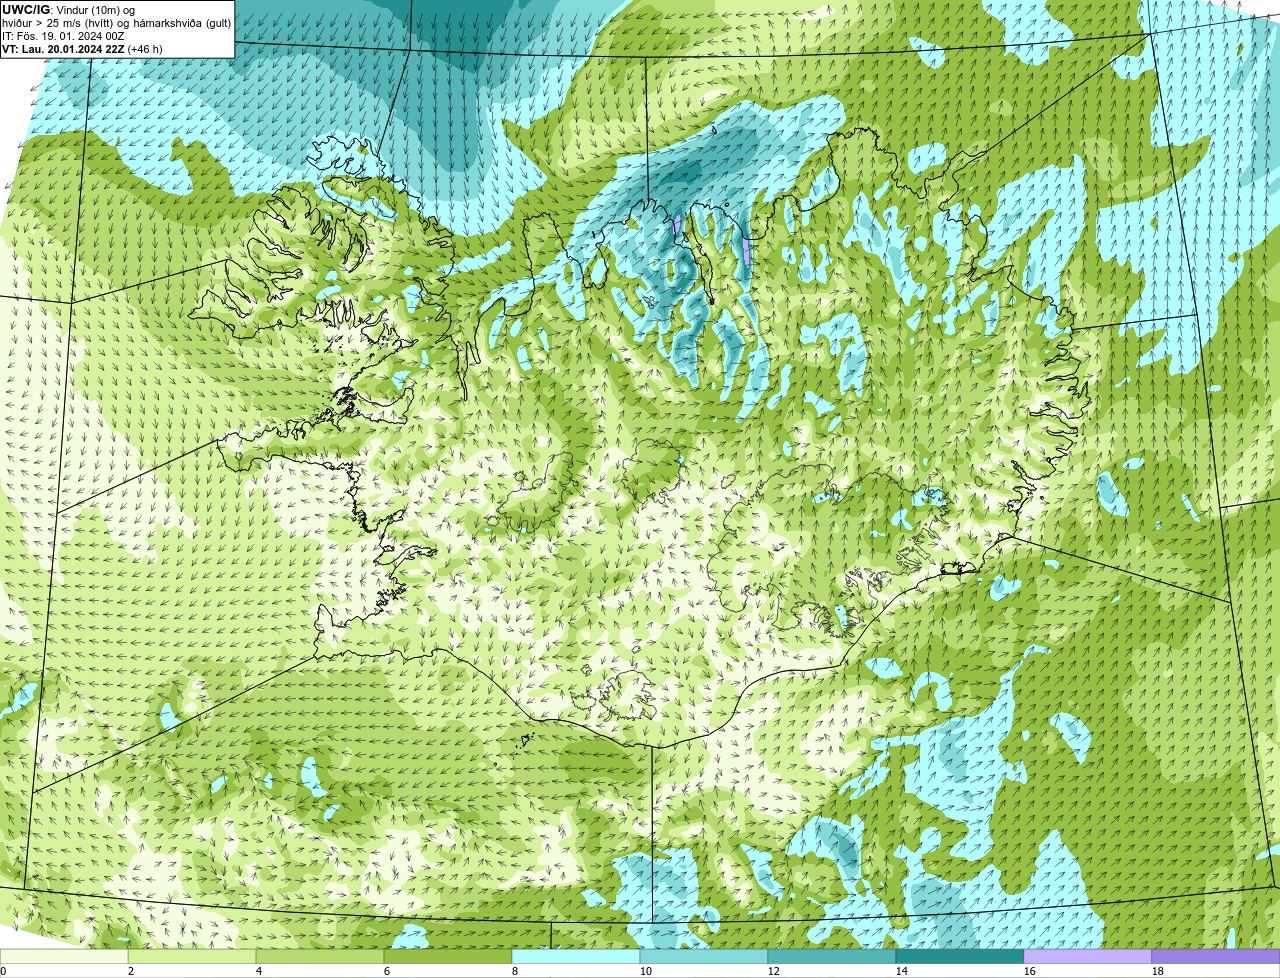Click the '6' label on the color scale
This screenshot has height=978, width=1280.
pyautogui.click(x=387, y=971)
